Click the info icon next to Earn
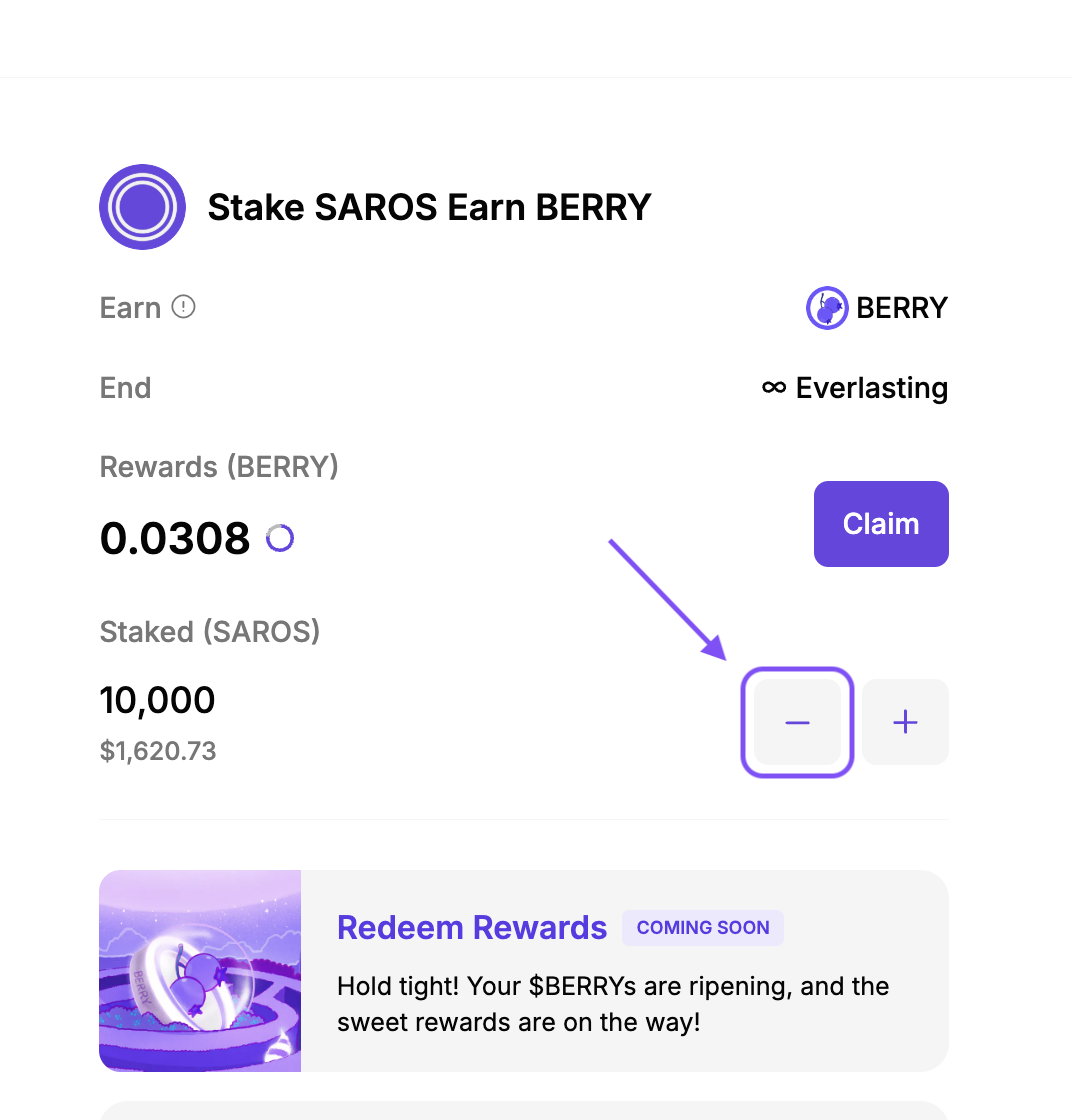1072x1120 pixels. (x=183, y=307)
